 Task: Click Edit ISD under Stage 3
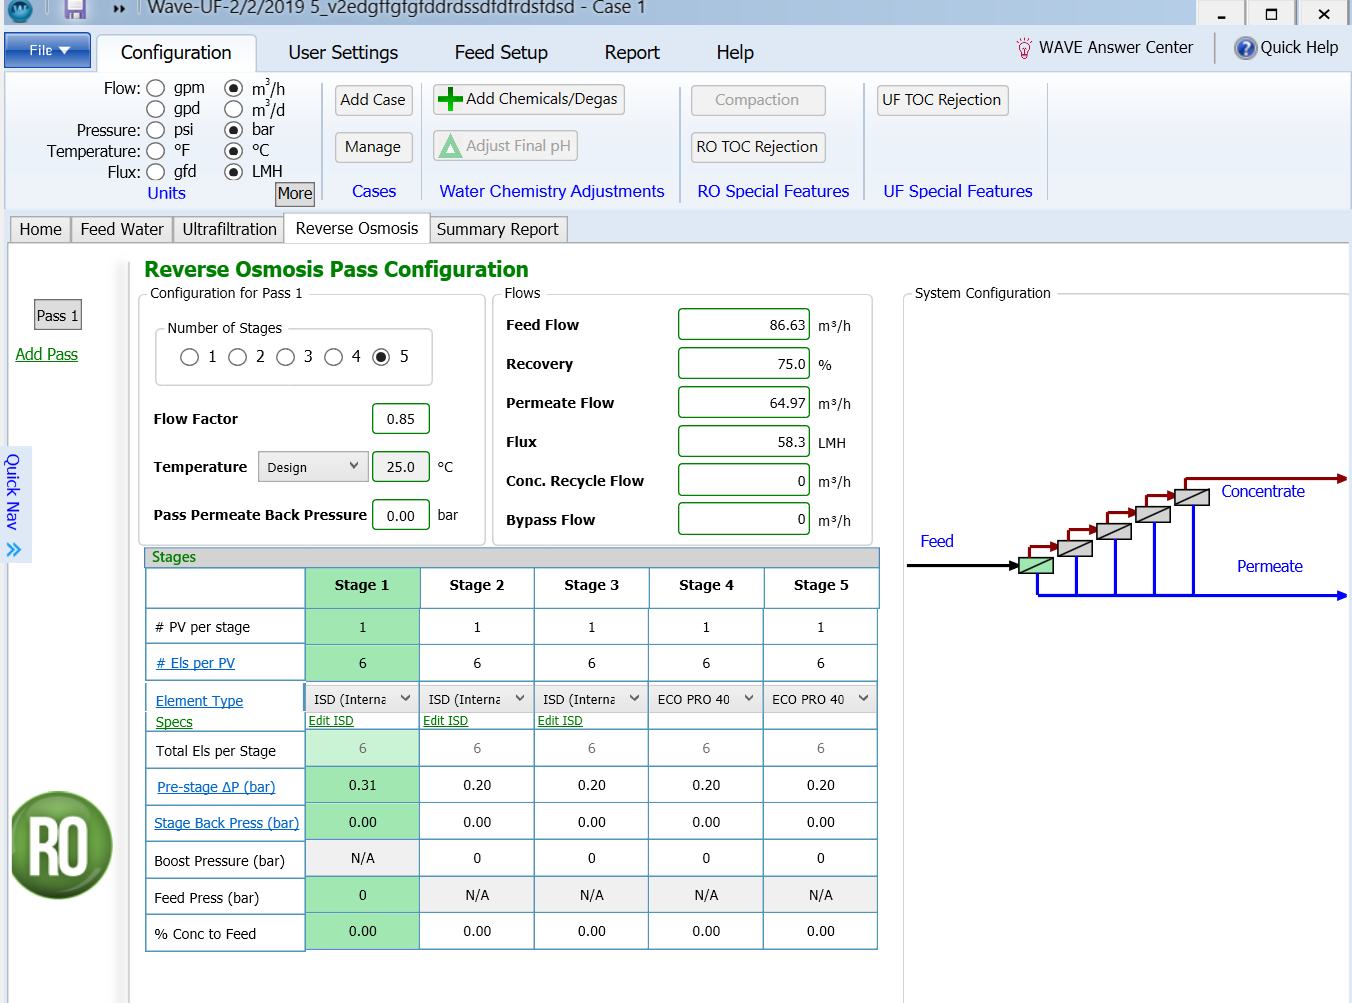tap(560, 721)
